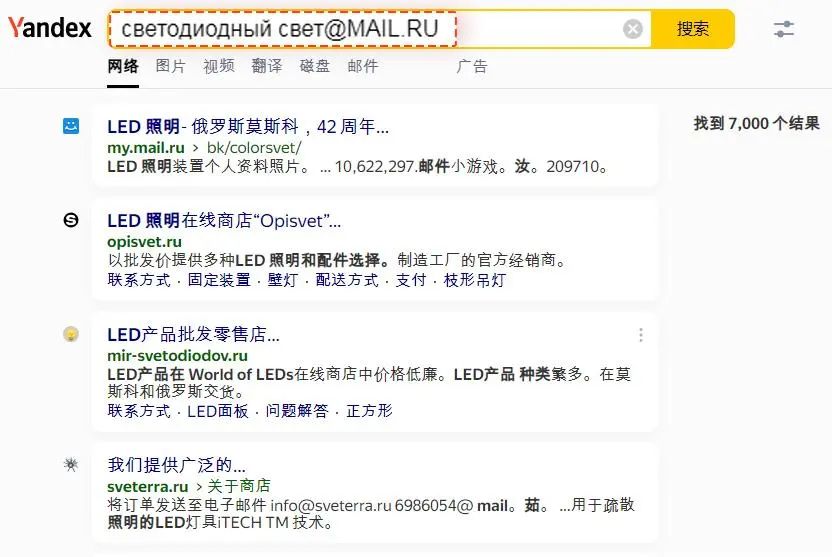Click snippet text 将订单发送至电子邮件 info@sveterra.ru
The width and height of the screenshot is (832, 557).
coord(249,505)
